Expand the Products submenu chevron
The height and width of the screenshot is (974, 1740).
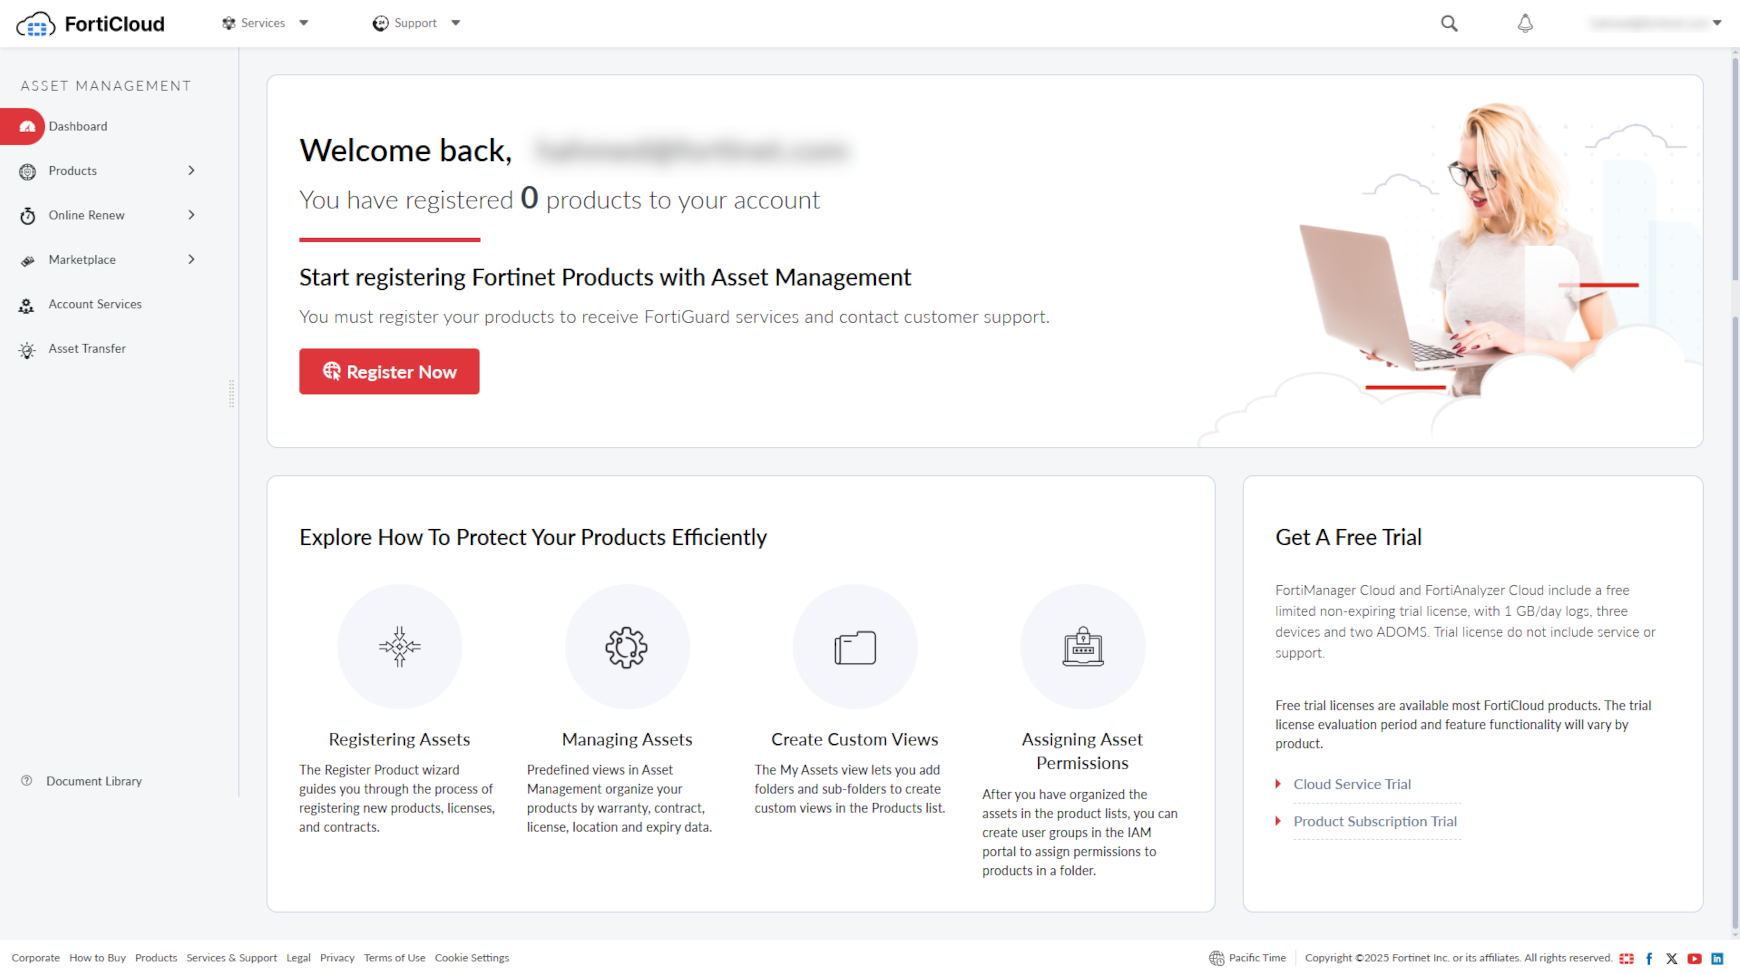coord(191,171)
